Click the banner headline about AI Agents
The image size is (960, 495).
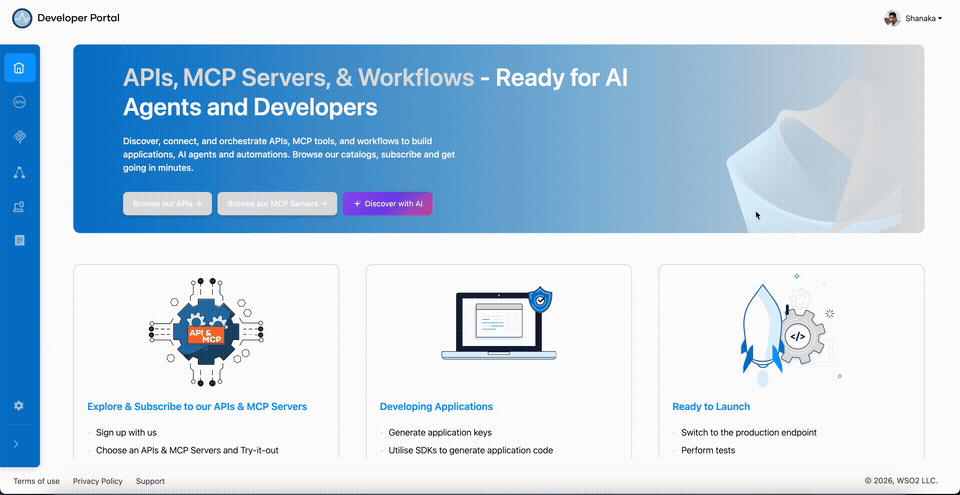pos(375,93)
